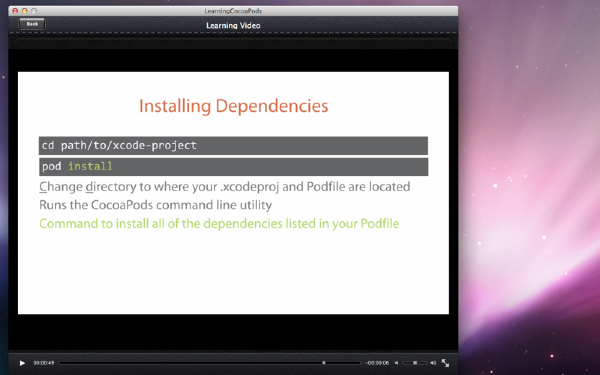Minimize the LearningCocoaPods window

pyautogui.click(x=24, y=11)
